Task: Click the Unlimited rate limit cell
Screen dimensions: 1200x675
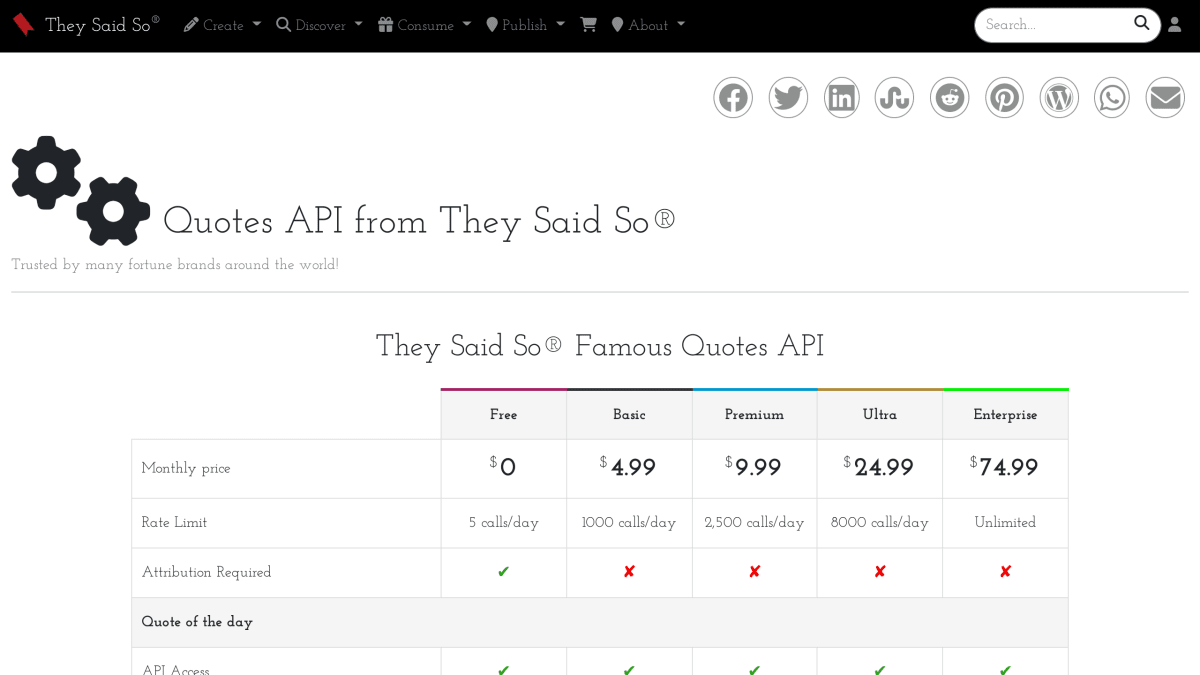Action: tap(1005, 523)
